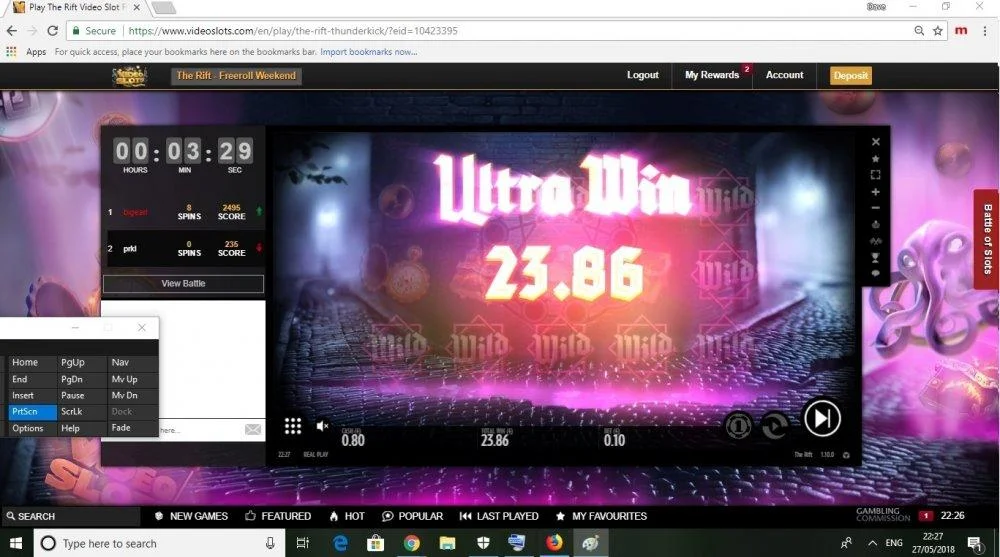Screen dimensions: 1000x557
Task: Reload the page in Chrome
Action: click(x=53, y=31)
